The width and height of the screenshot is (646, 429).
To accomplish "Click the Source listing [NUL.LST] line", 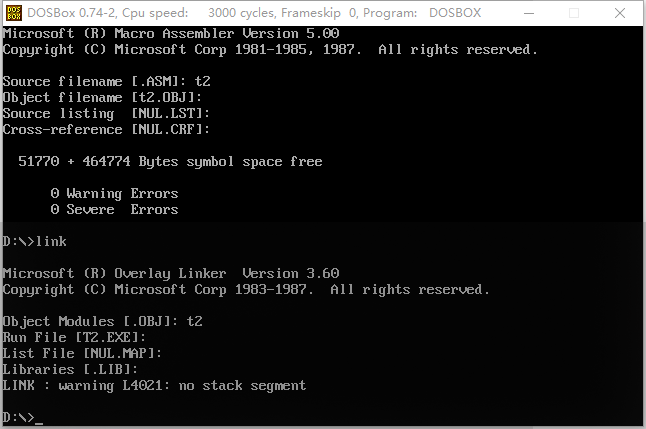I will pos(106,113).
